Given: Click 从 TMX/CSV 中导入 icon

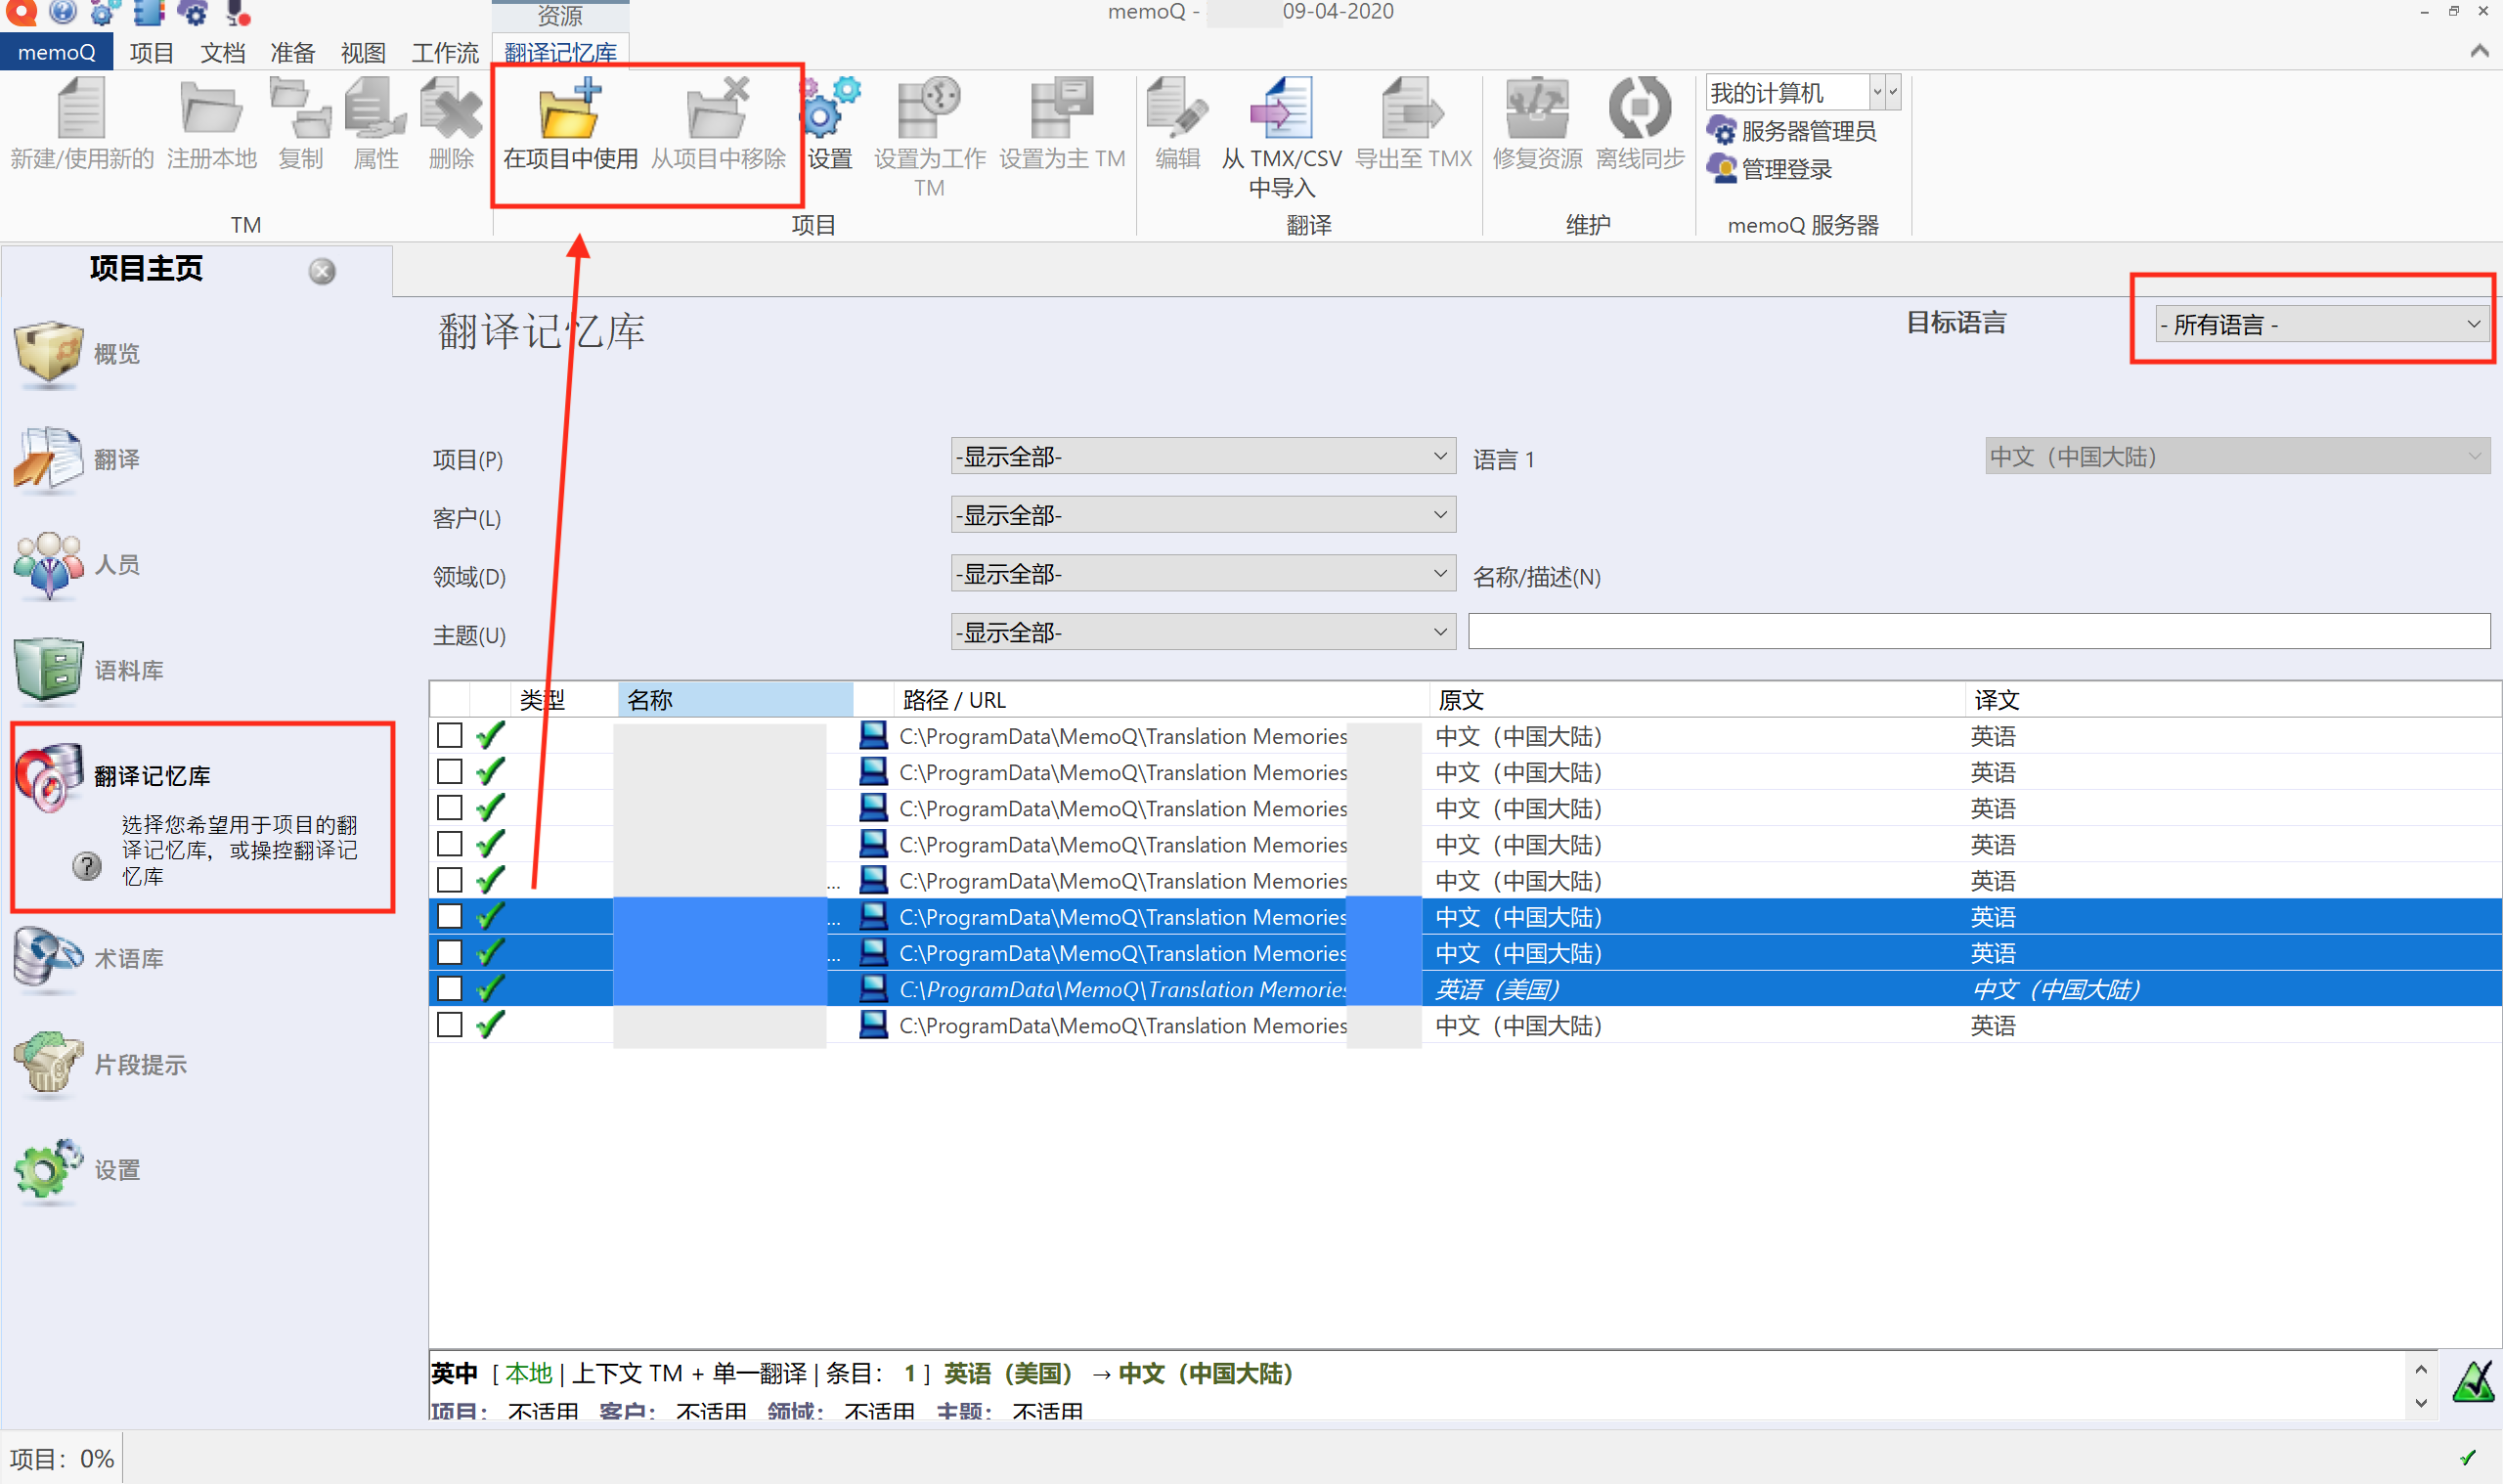Looking at the screenshot, I should pos(1281,107).
